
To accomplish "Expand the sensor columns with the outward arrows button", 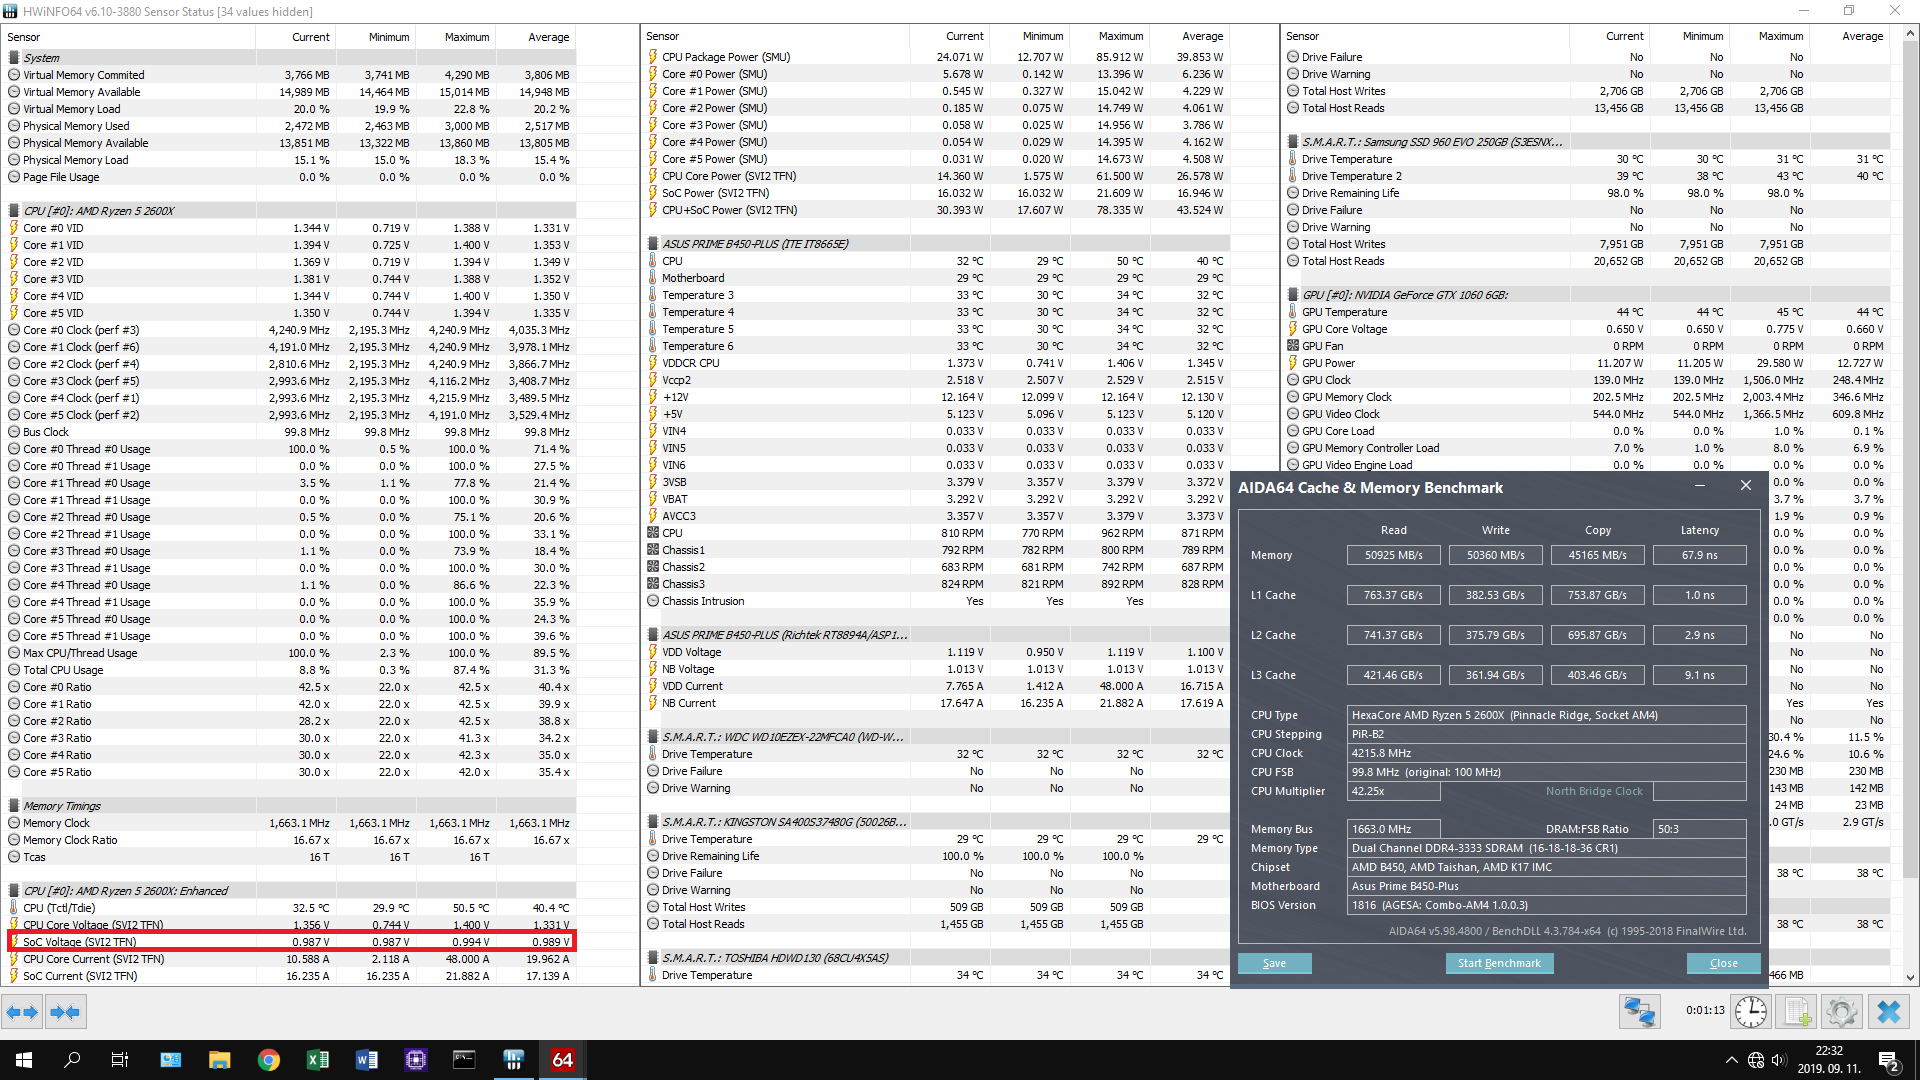I will point(22,1012).
